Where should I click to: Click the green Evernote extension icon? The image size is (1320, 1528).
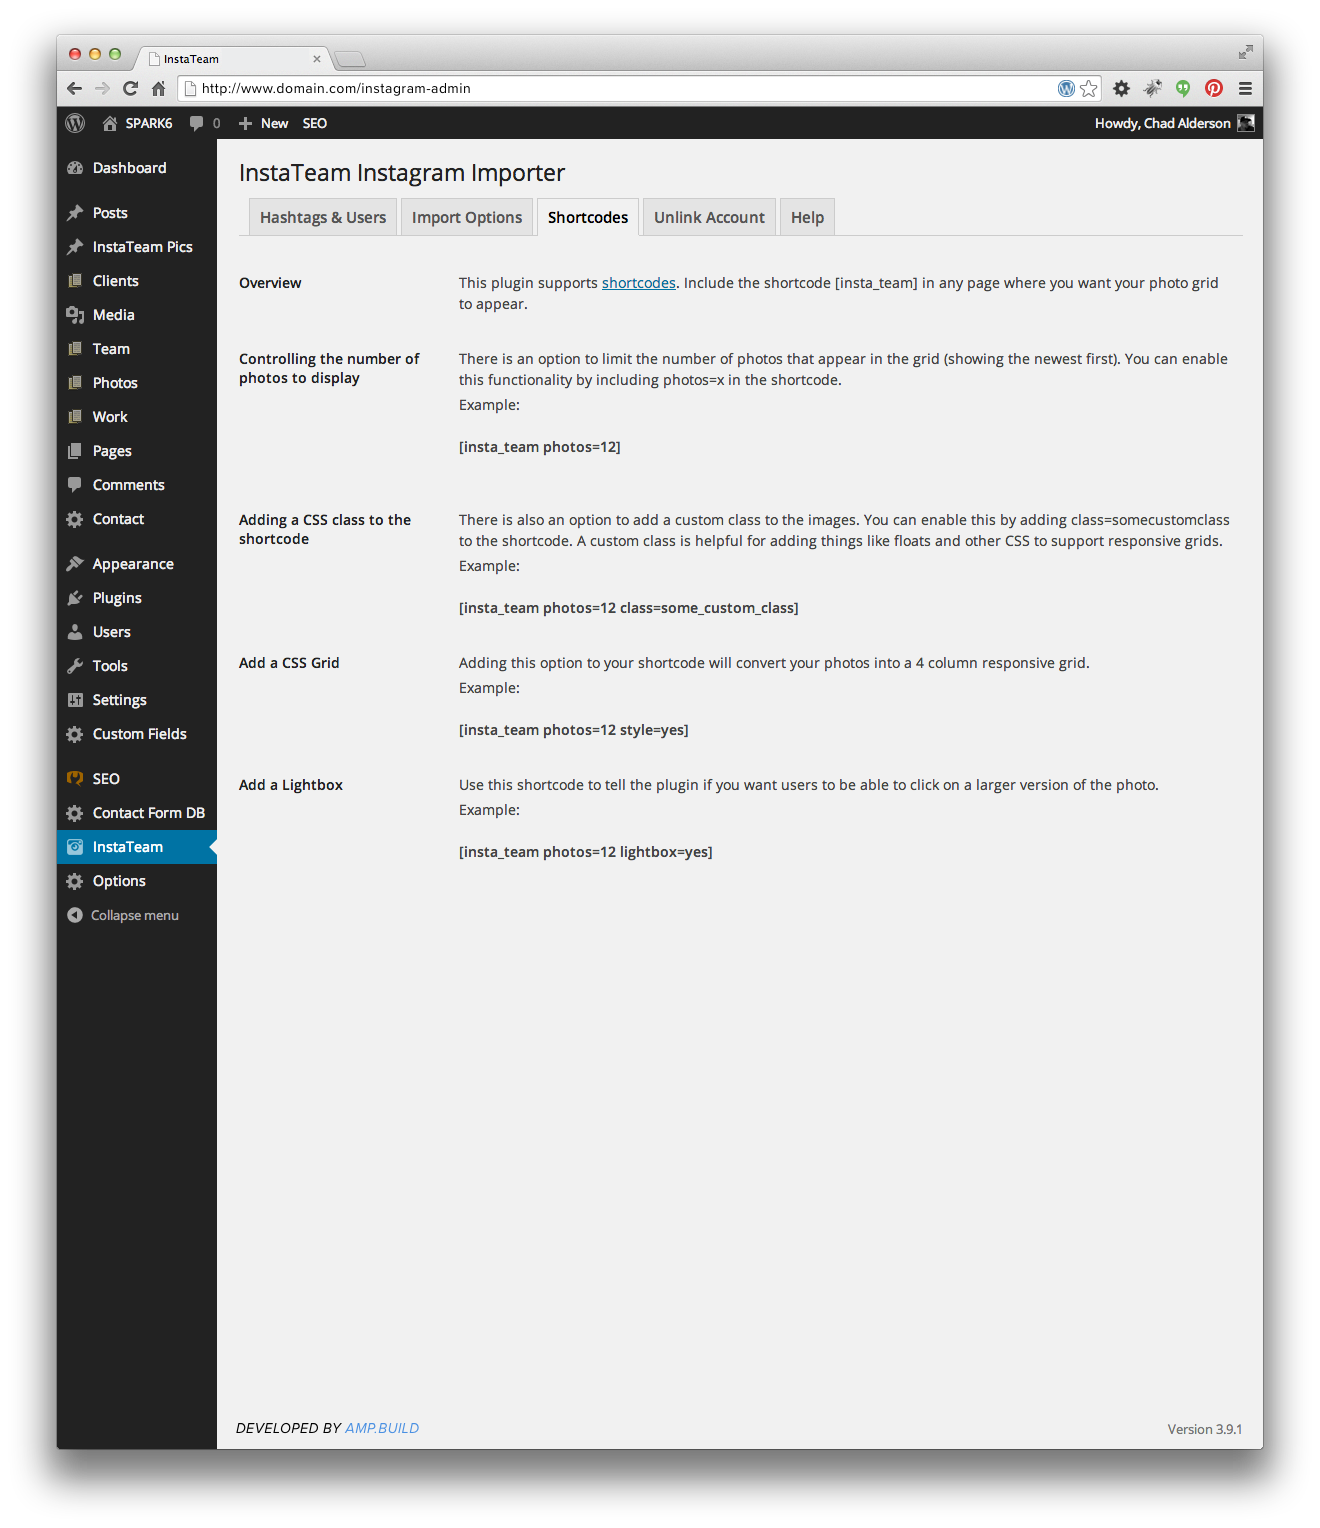point(1183,88)
